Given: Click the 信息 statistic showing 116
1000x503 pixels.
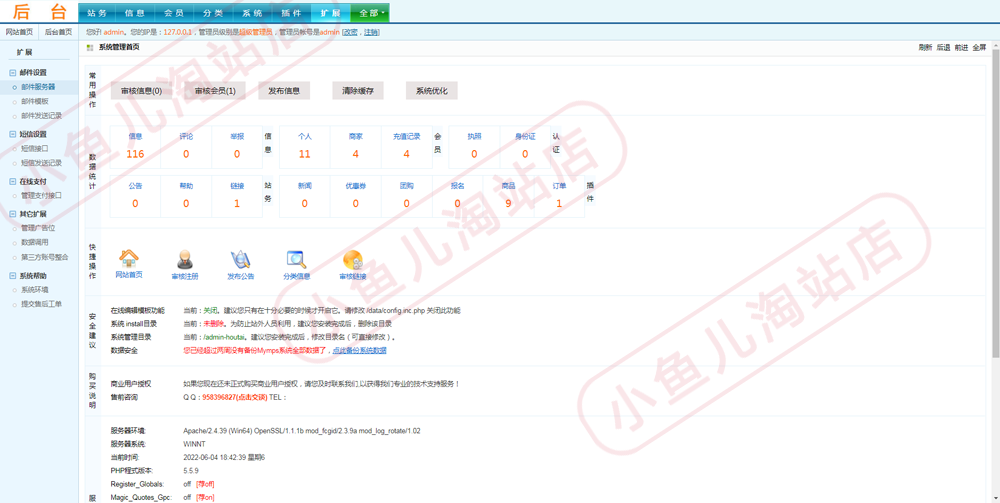Looking at the screenshot, I should 135,147.
